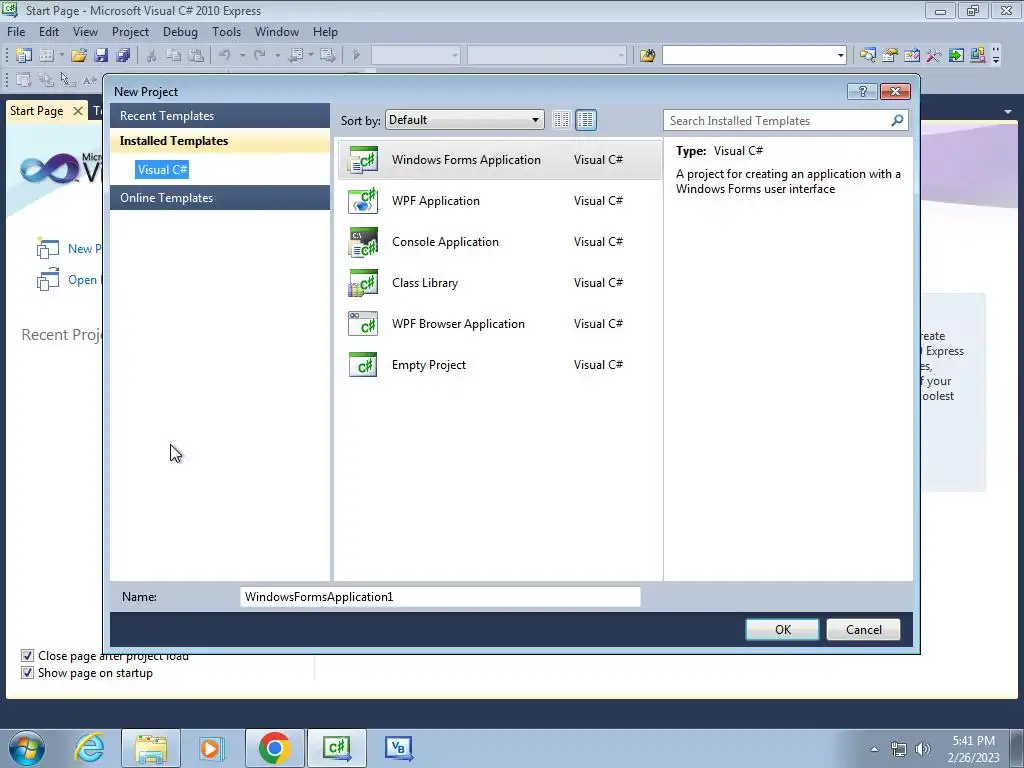Click the system clock in tray
The image size is (1024, 768).
(x=973, y=749)
